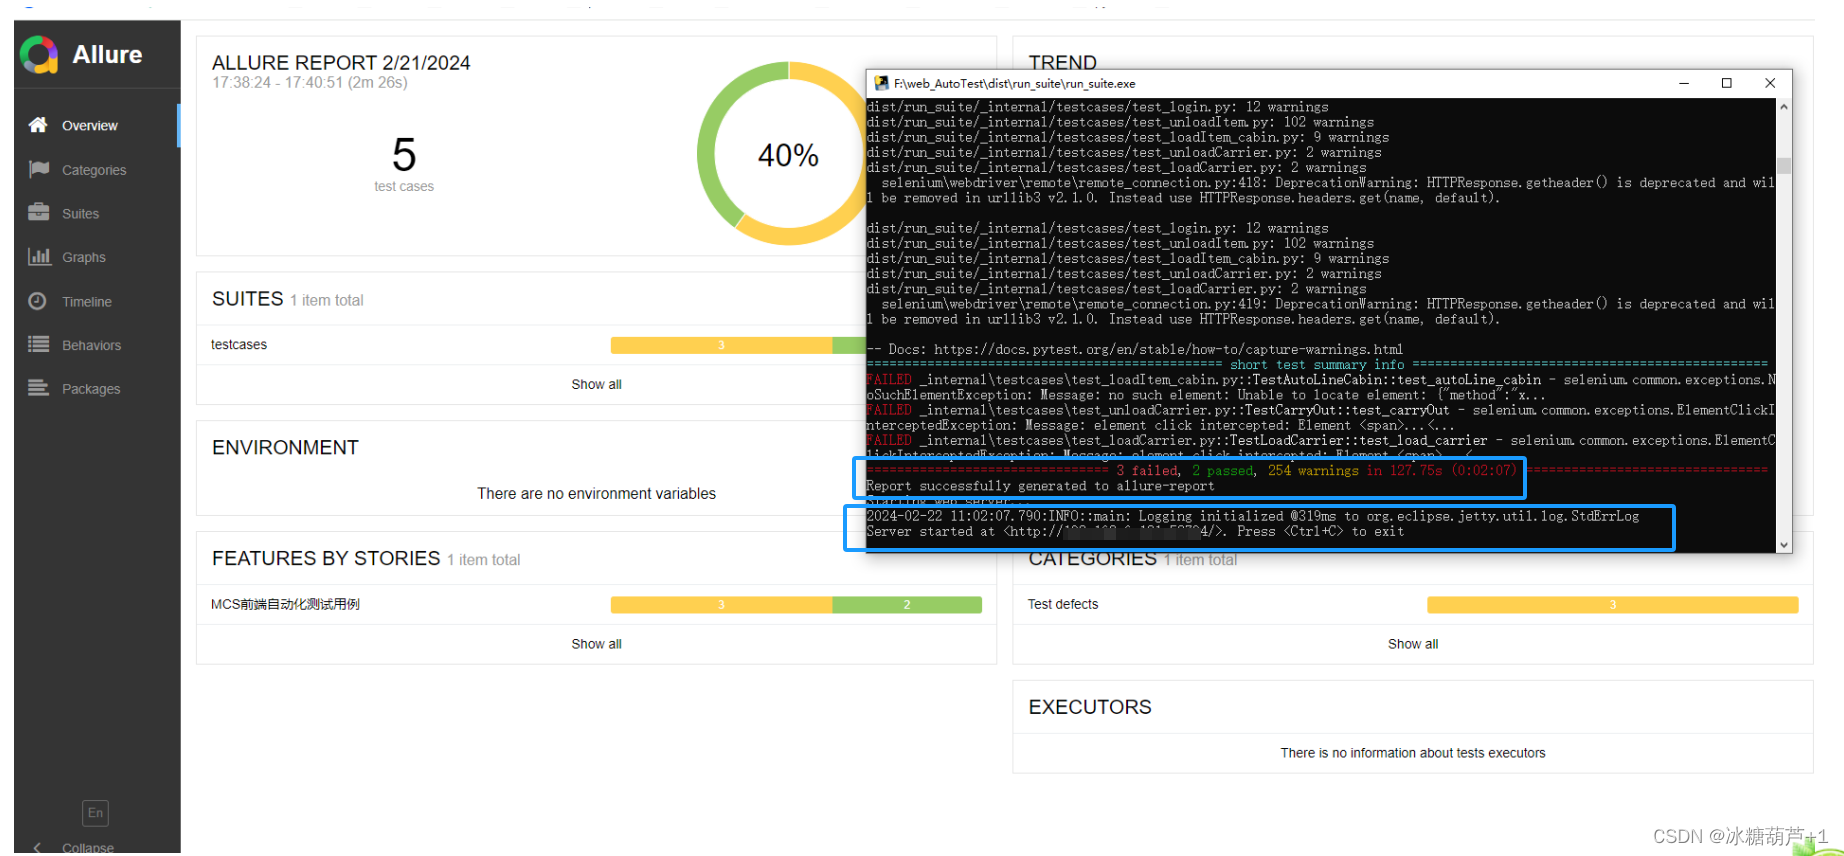The image size is (1844, 856).
Task: Click the '1 item total' label beside SUITES
Action: click(327, 300)
